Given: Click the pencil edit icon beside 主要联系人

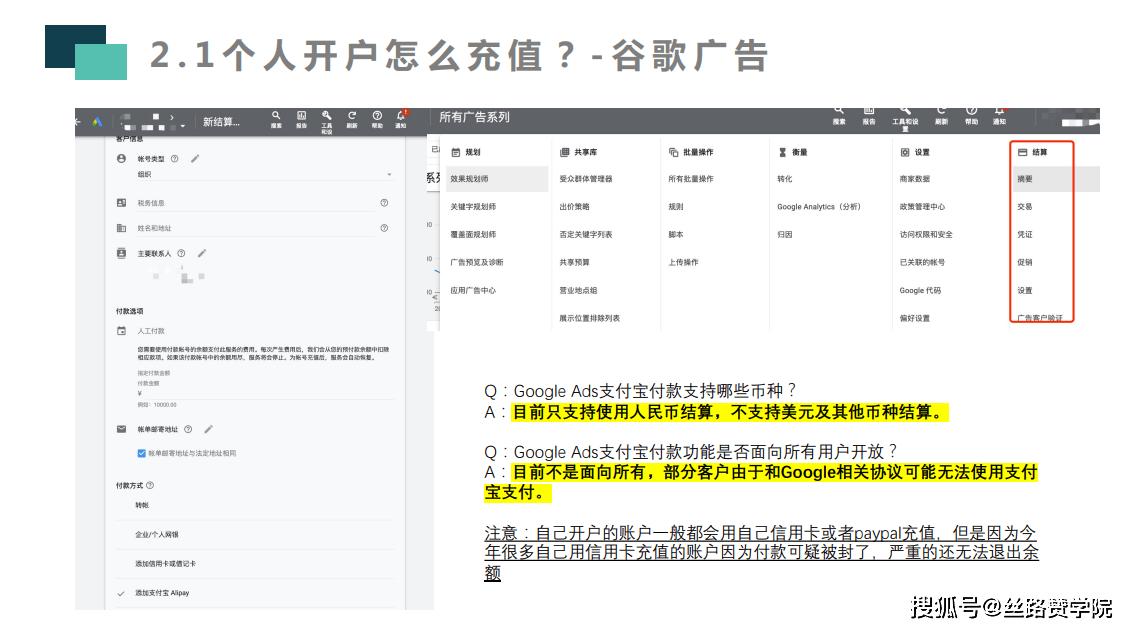Looking at the screenshot, I should pyautogui.click(x=202, y=253).
